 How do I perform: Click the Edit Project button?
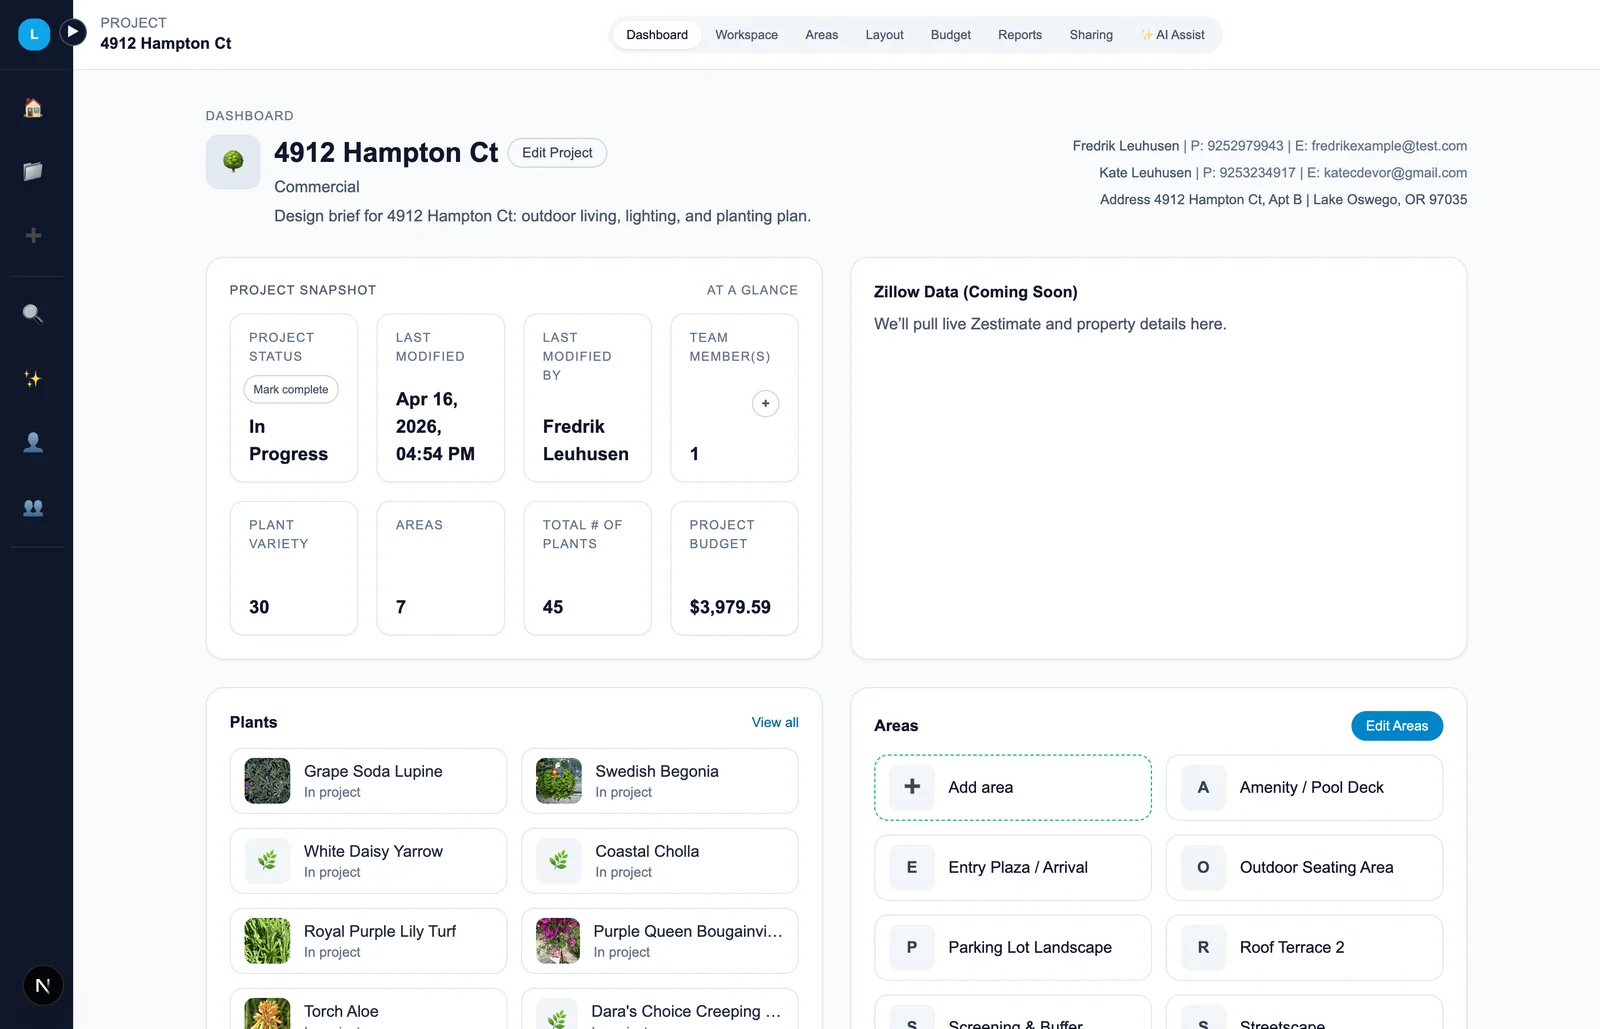click(x=557, y=153)
